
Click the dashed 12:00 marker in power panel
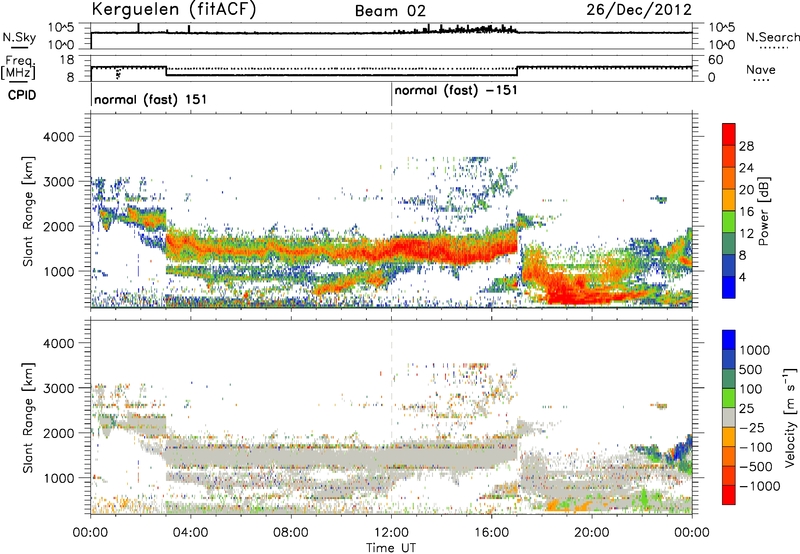391,210
